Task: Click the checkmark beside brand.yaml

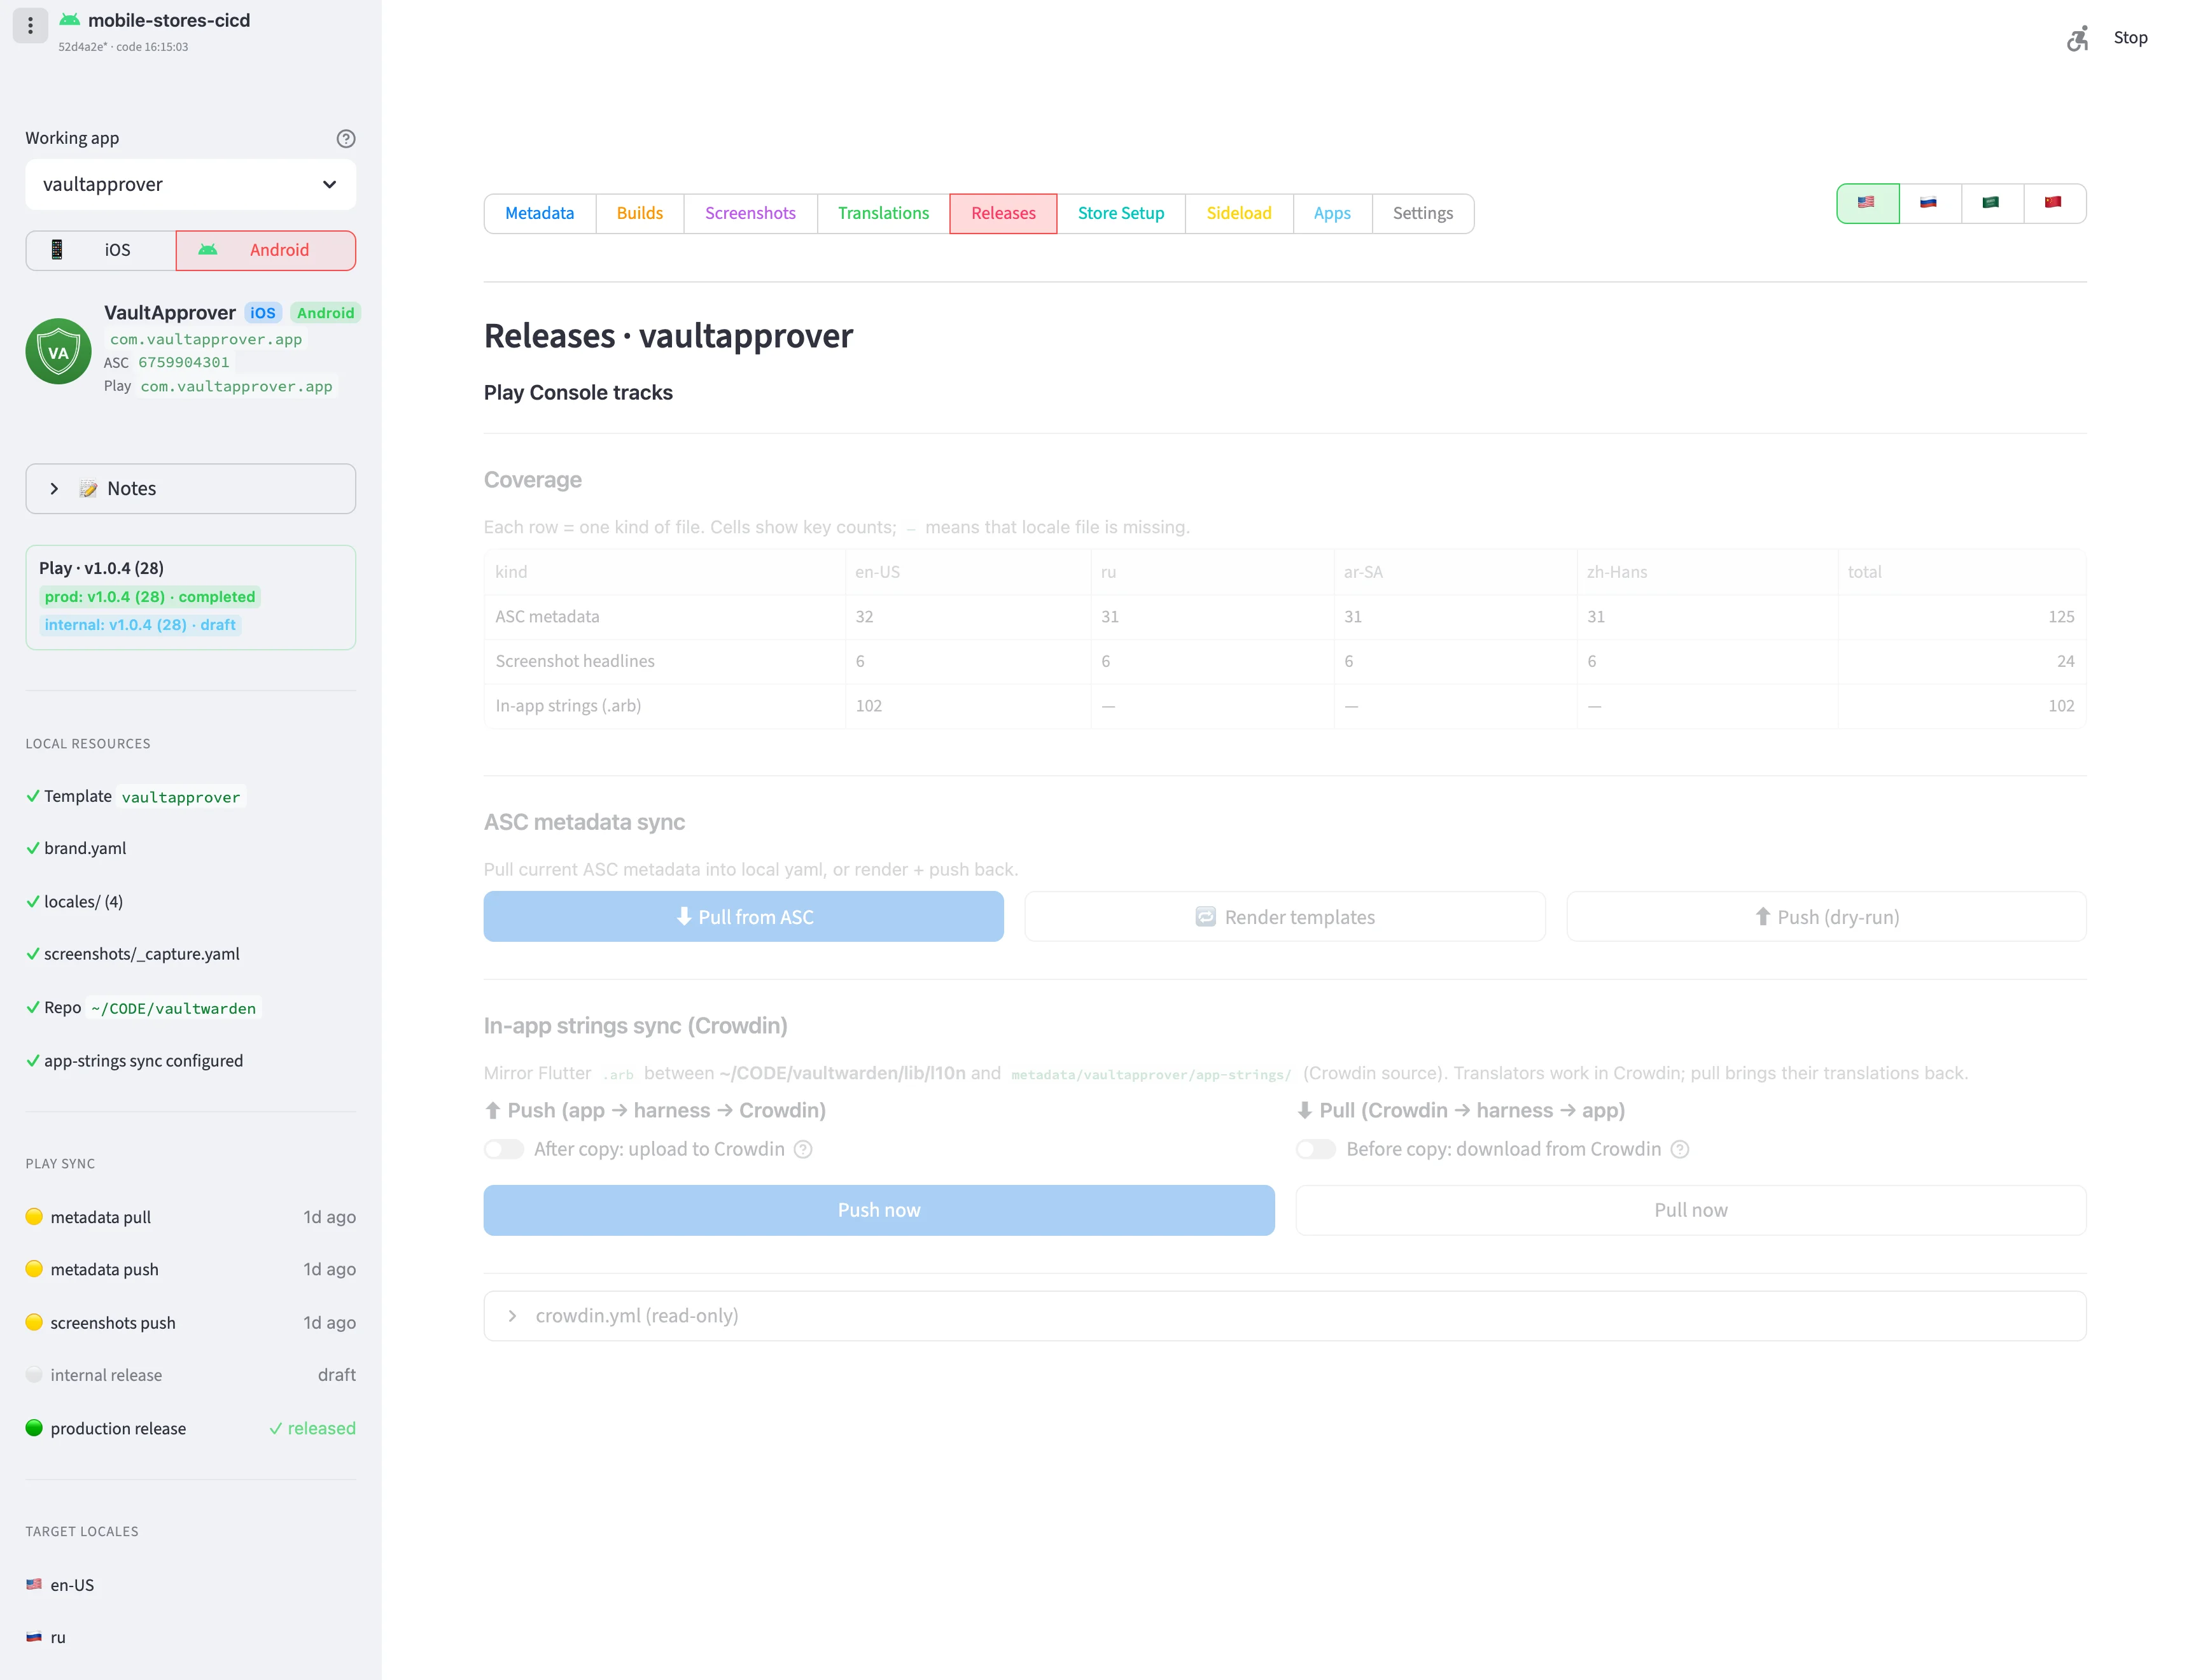Action: [33, 848]
